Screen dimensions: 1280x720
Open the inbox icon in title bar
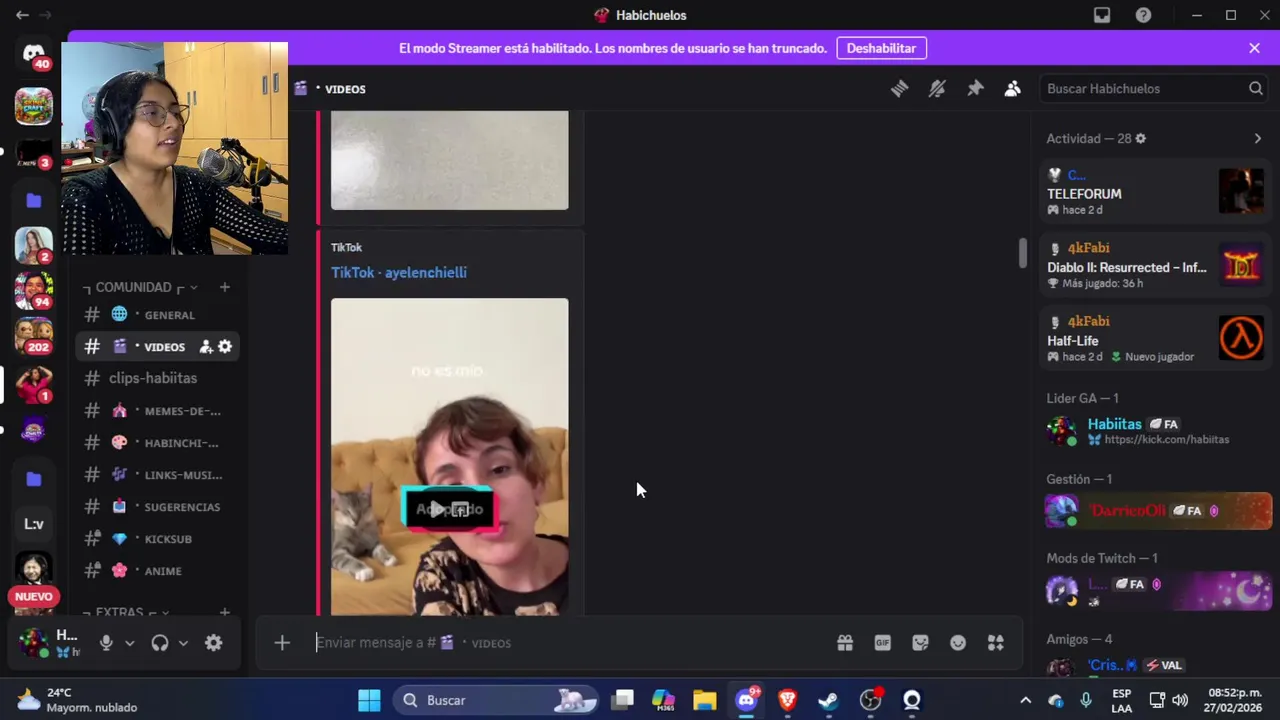pyautogui.click(x=1102, y=15)
